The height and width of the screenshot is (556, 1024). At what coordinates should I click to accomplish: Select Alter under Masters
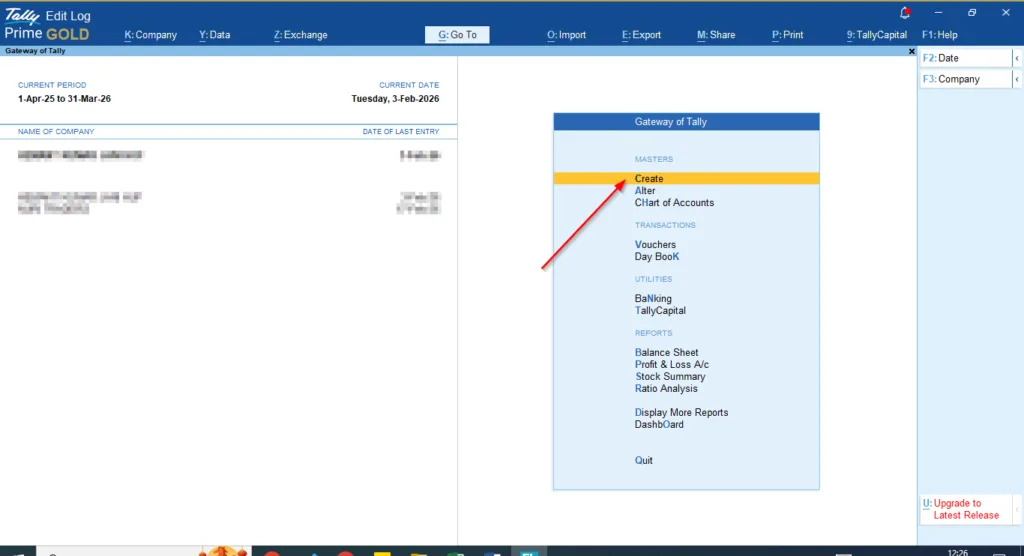[x=645, y=191]
